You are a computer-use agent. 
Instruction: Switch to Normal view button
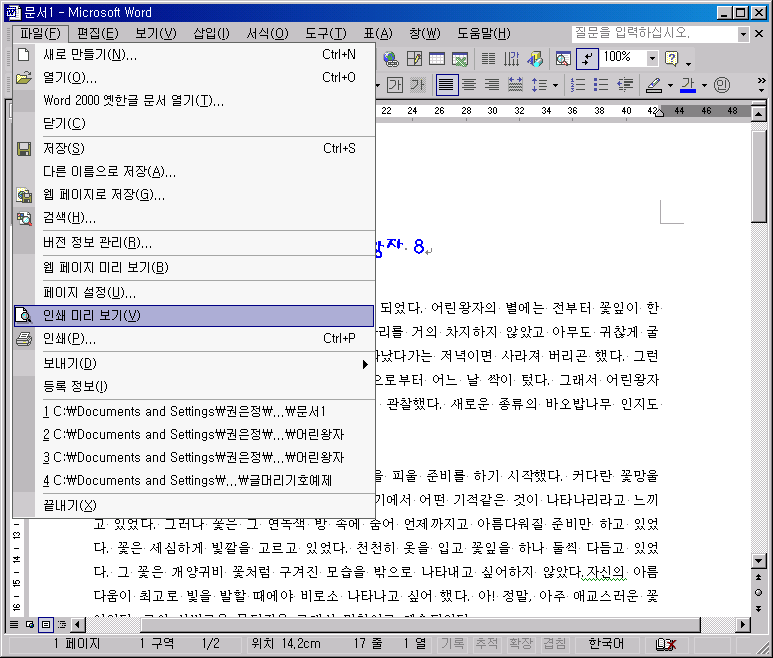point(14,624)
